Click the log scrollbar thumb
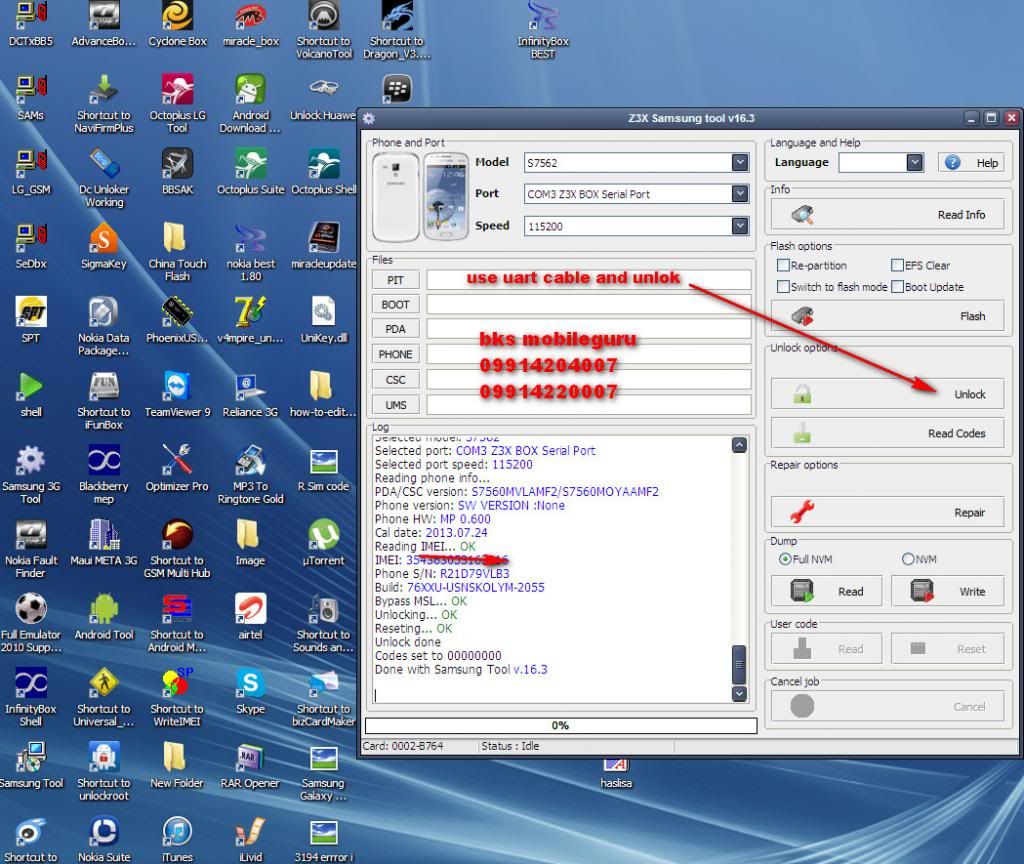 [x=739, y=664]
